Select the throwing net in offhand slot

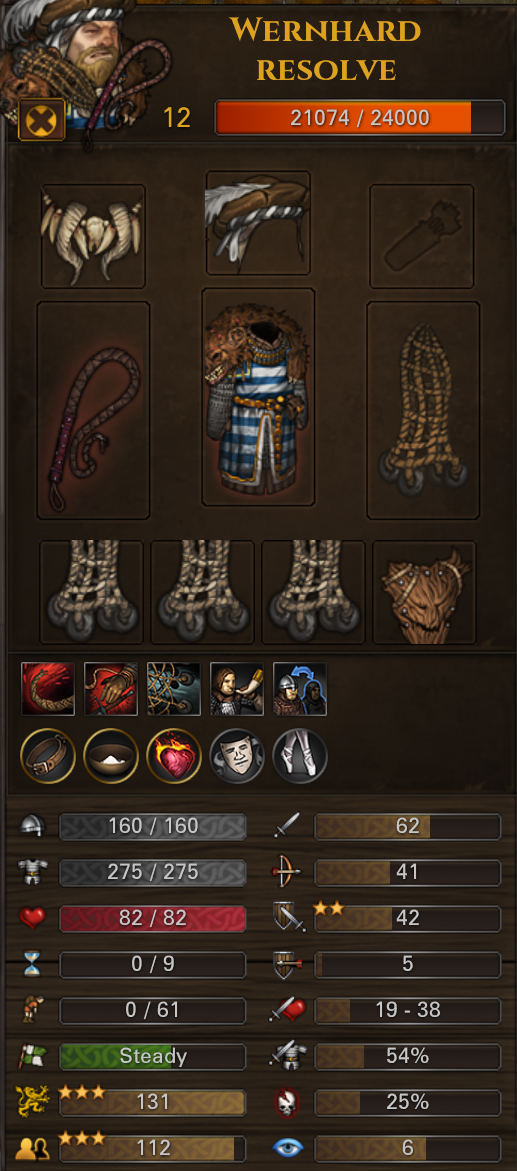click(x=423, y=410)
